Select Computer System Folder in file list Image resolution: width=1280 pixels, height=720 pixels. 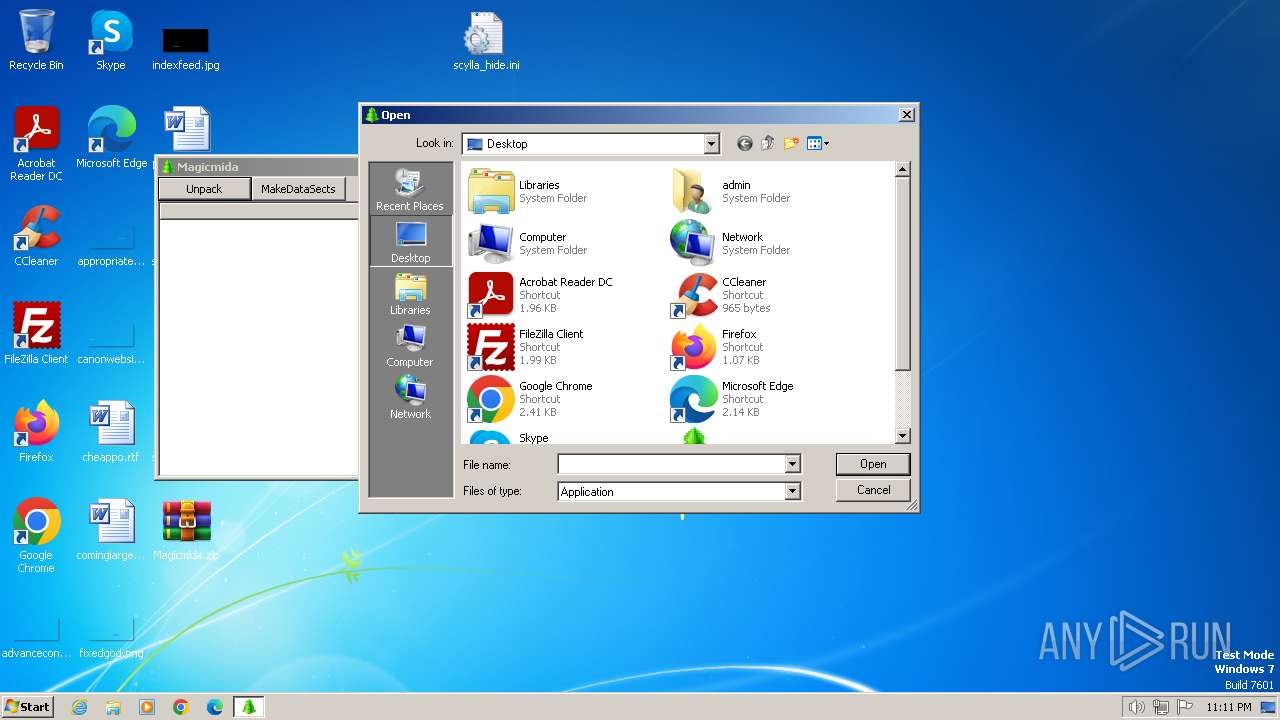point(528,243)
